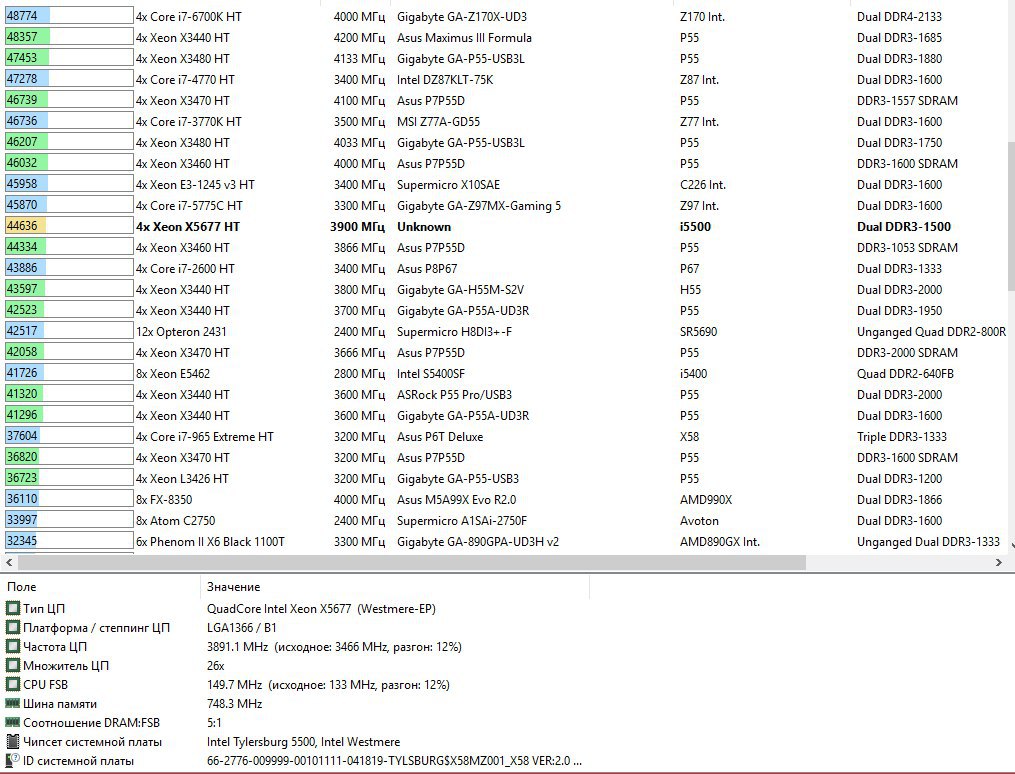Click the horizontal scrollbar thumb

pos(411,562)
